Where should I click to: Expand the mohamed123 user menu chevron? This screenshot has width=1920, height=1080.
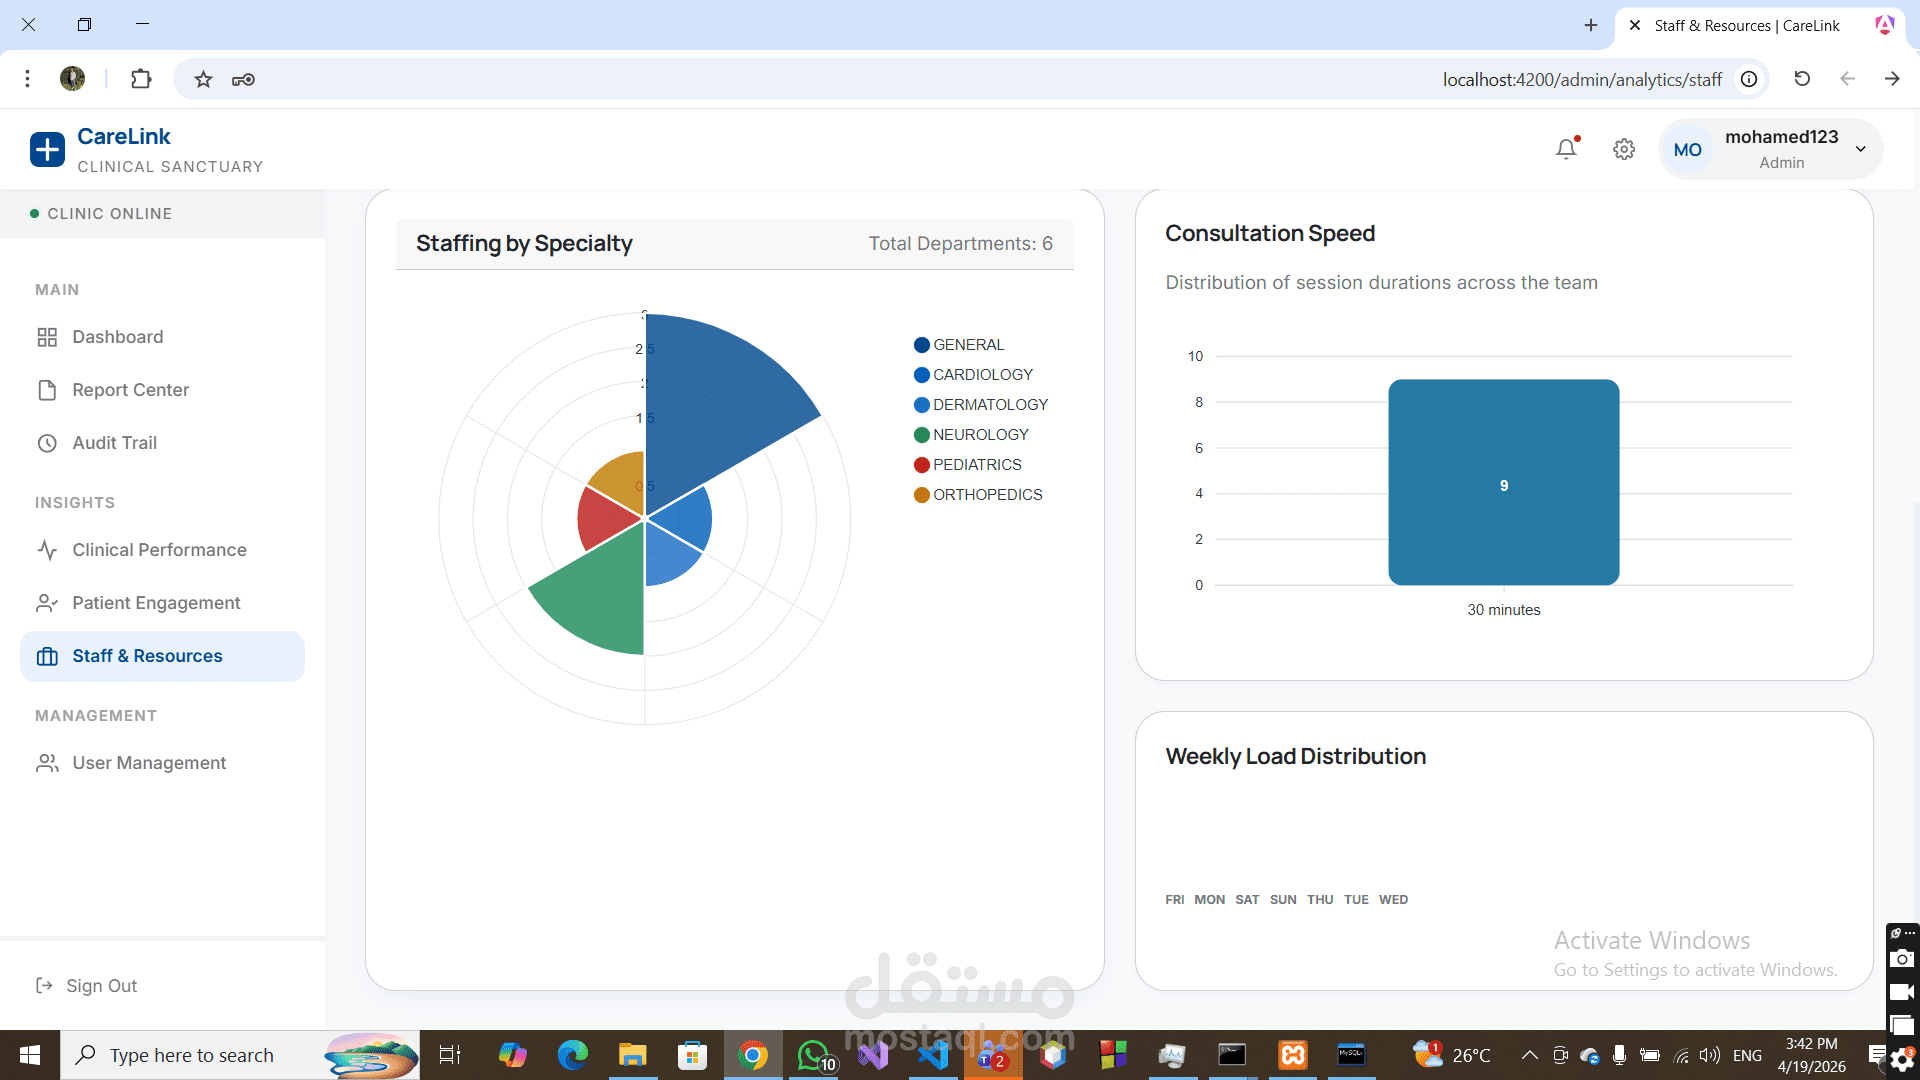pos(1861,149)
